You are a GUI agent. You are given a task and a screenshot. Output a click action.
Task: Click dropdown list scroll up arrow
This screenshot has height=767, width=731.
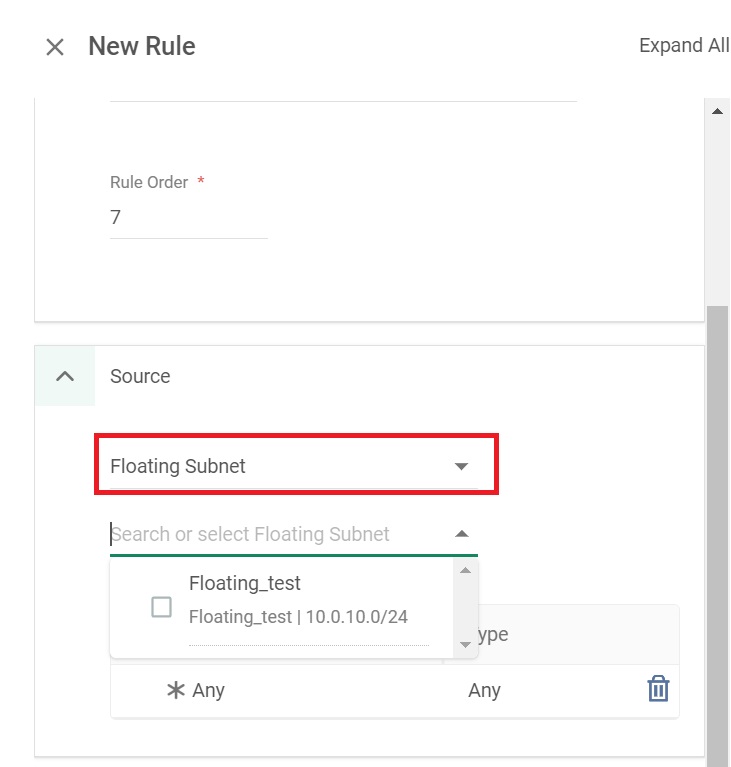tap(466, 570)
